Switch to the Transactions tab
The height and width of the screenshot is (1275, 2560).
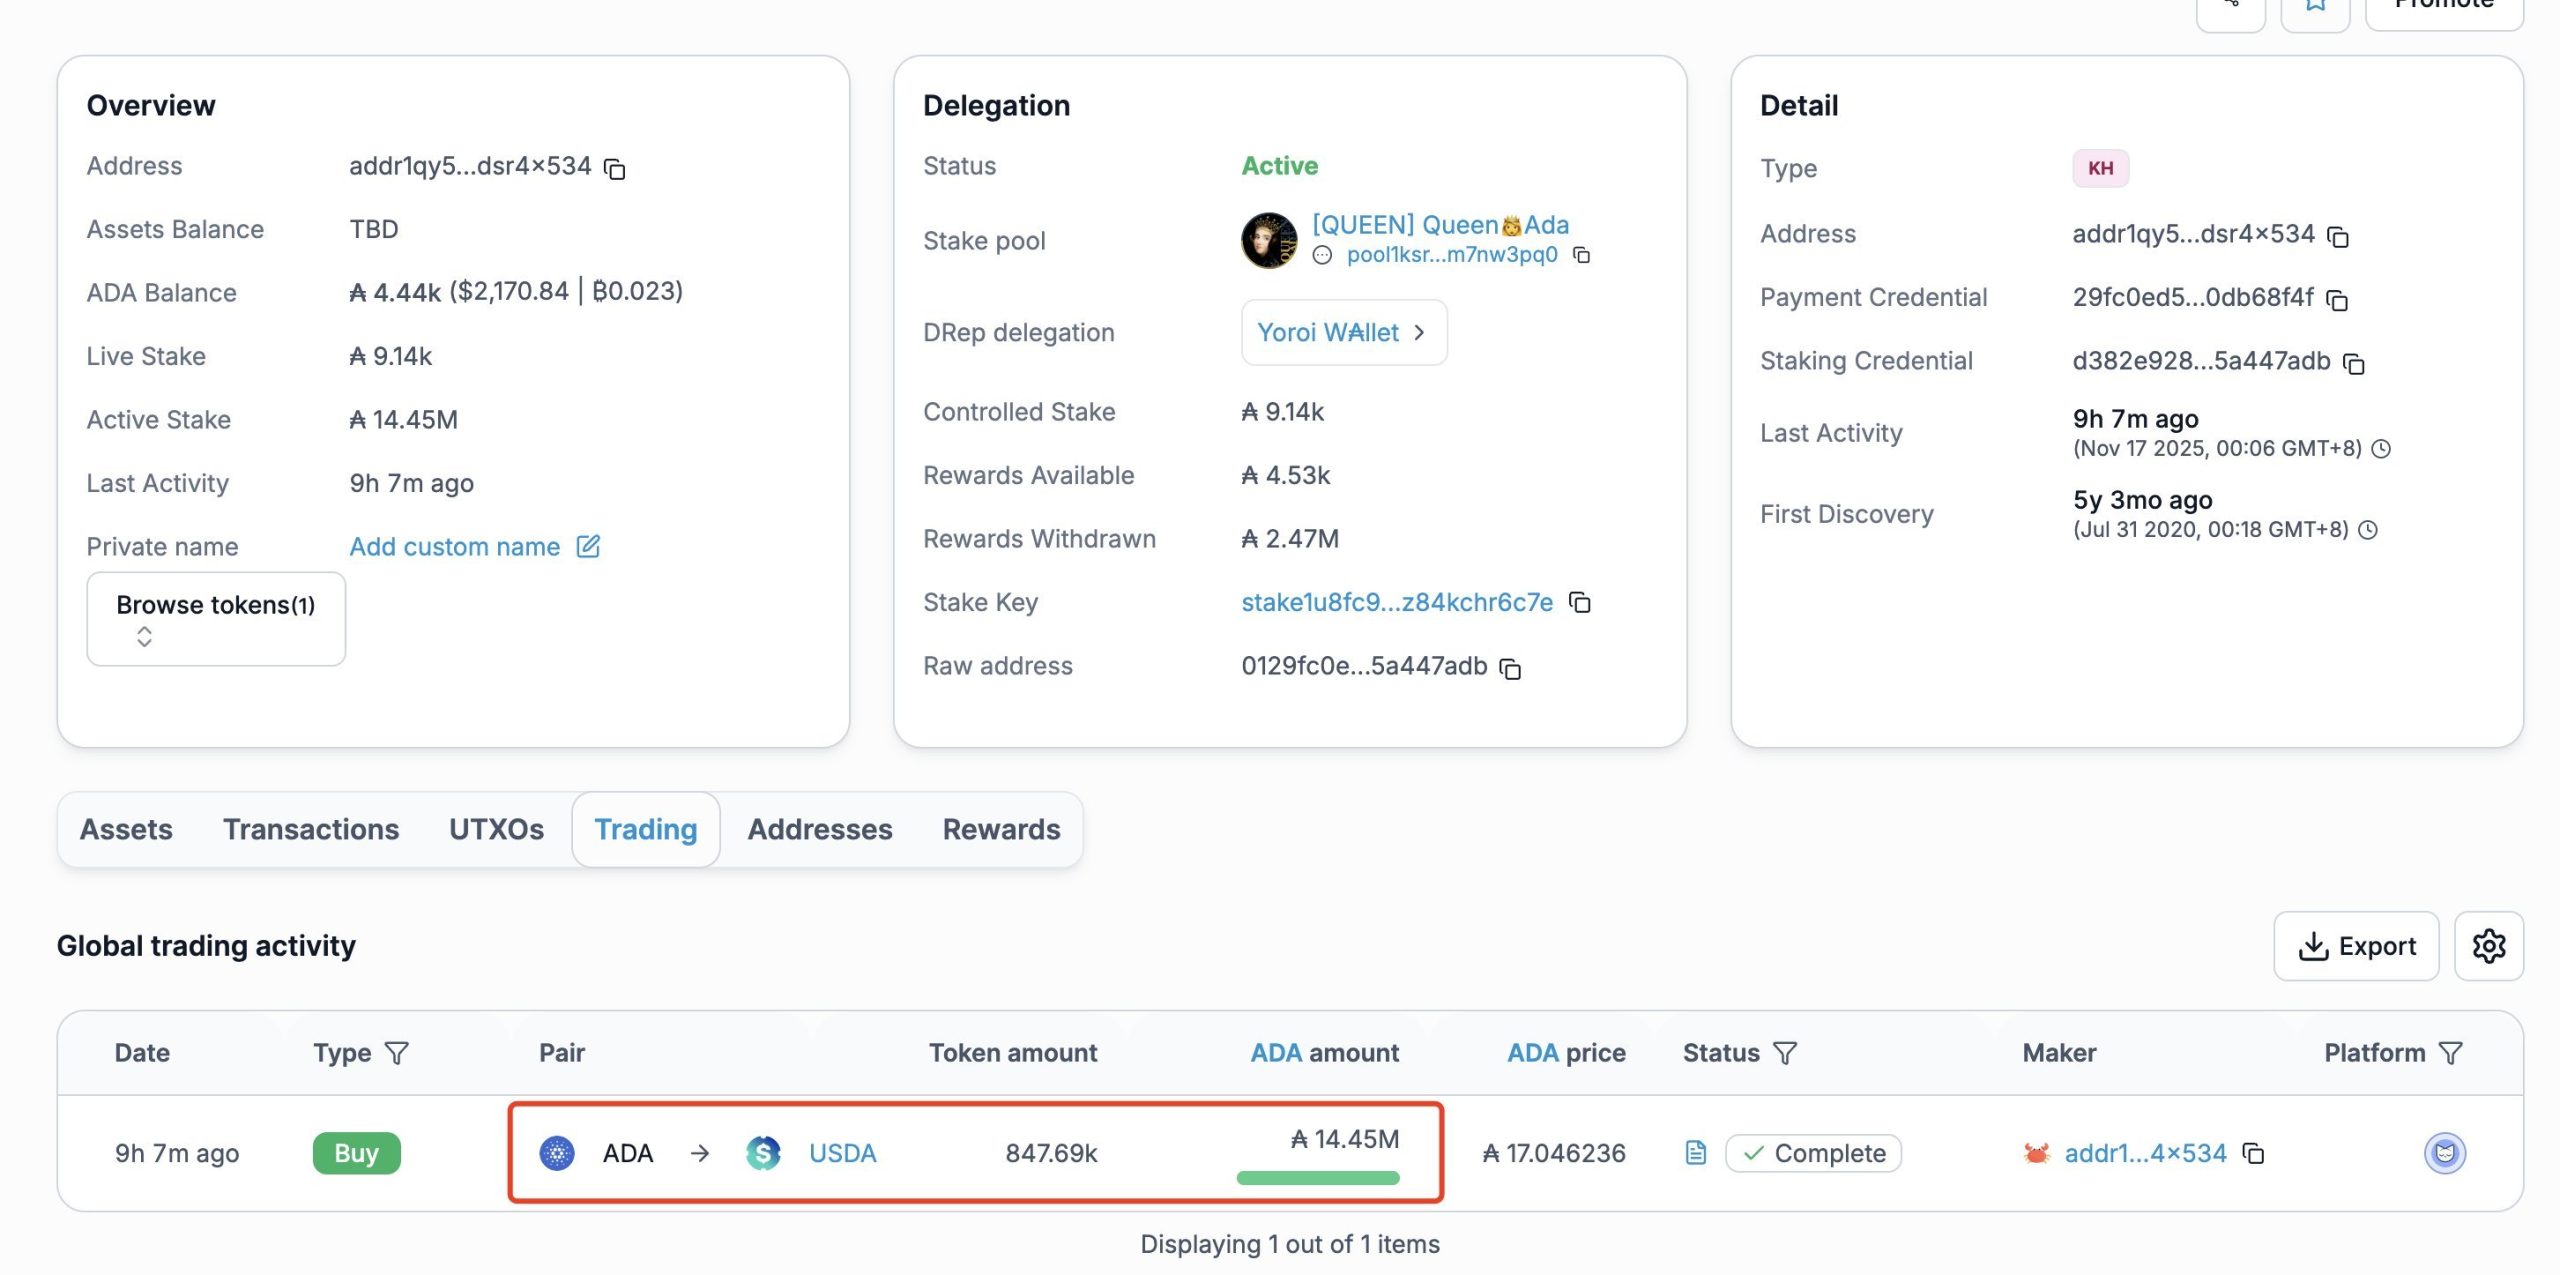(x=311, y=829)
